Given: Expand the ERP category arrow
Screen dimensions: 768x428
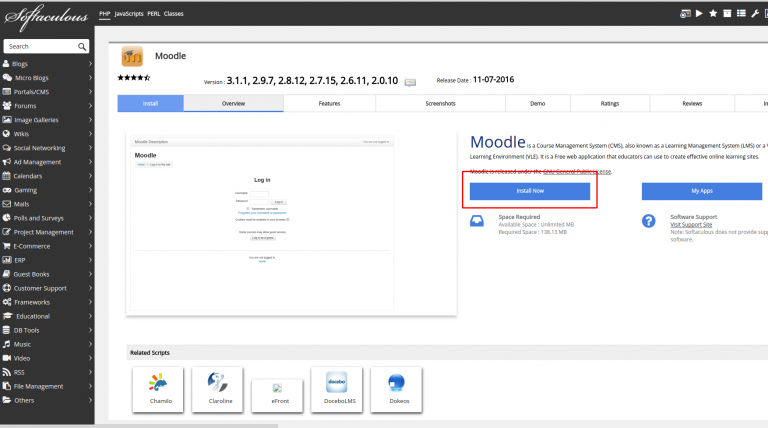Looking at the screenshot, I should pos(90,260).
